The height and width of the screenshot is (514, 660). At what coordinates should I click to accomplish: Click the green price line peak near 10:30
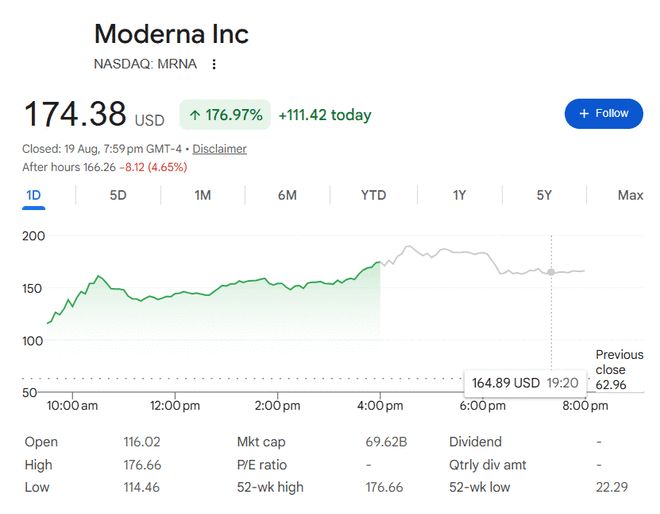(98, 276)
